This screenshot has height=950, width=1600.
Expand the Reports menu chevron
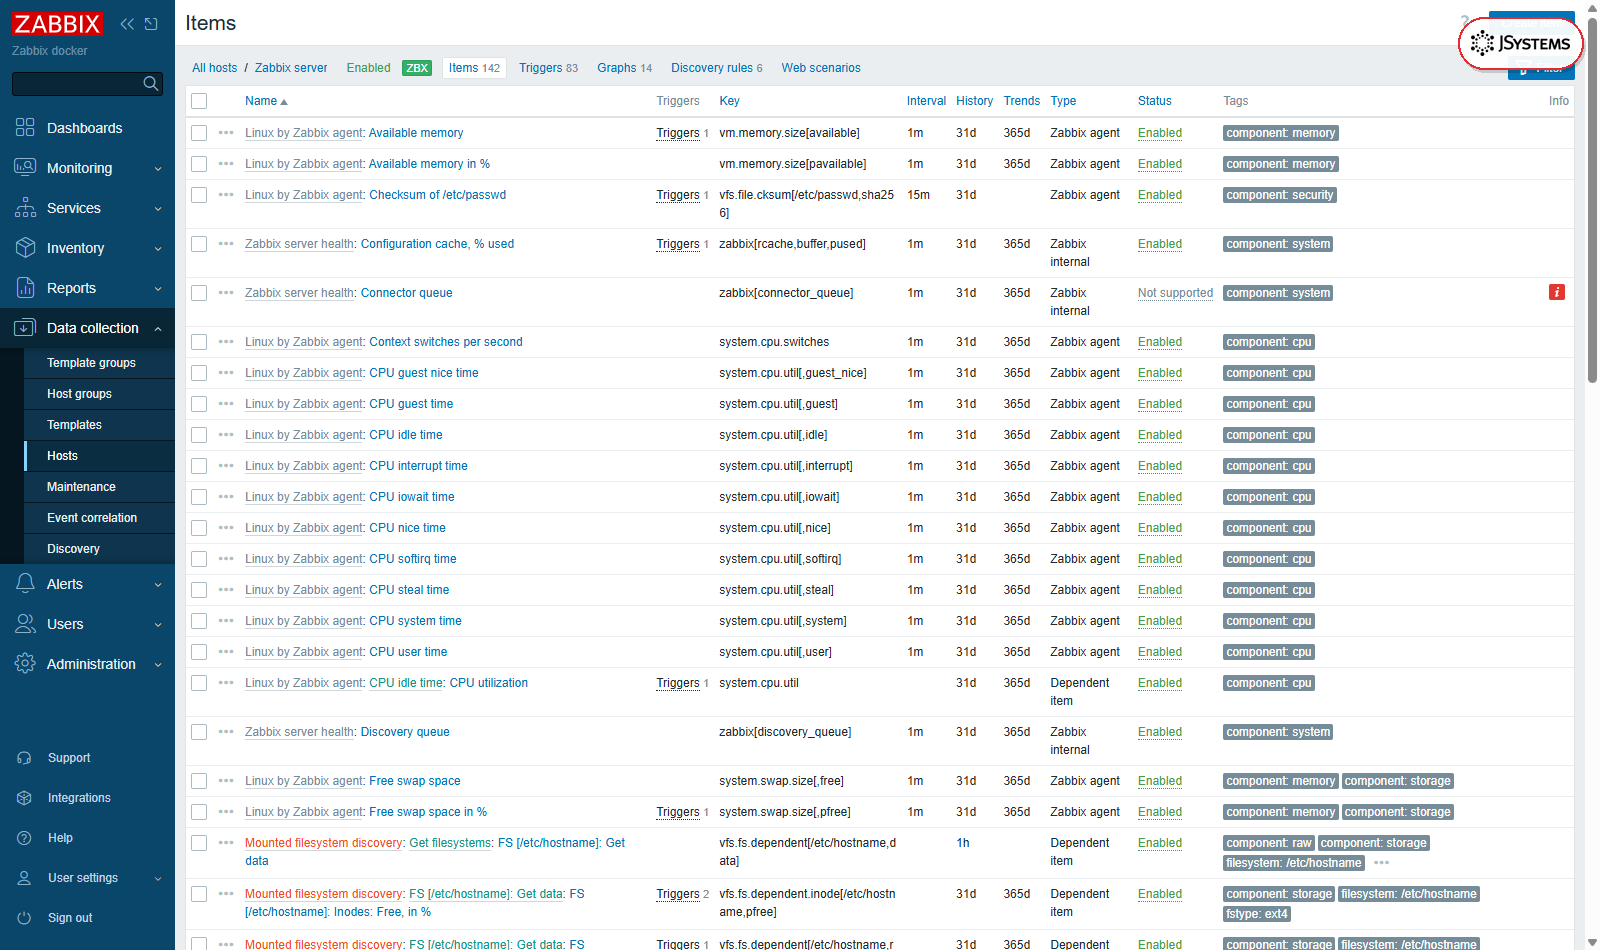click(x=158, y=289)
